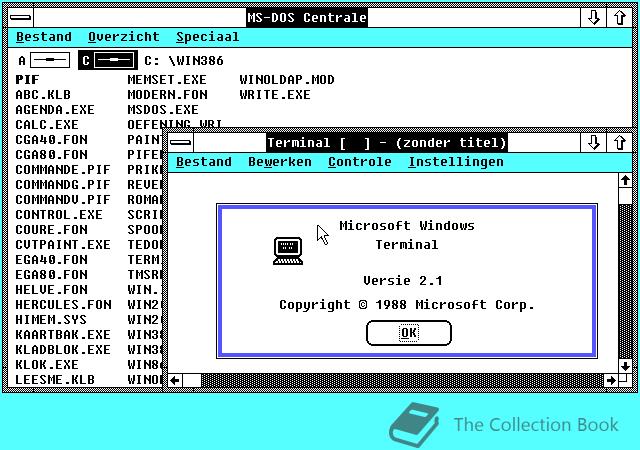640x450 pixels.
Task: Select WINOLDAP.MOD in the file list
Action: (x=287, y=80)
